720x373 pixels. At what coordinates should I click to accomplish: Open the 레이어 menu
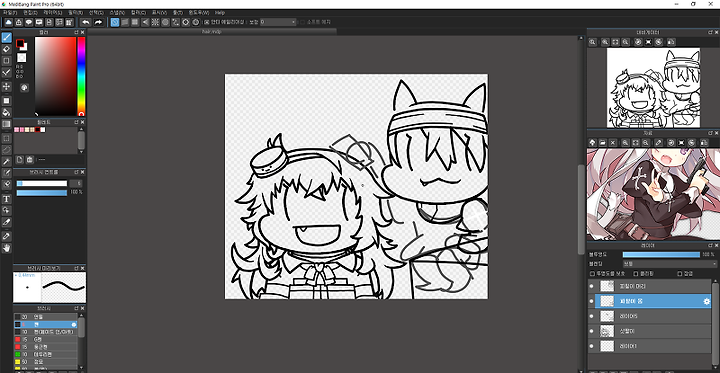[x=52, y=12]
